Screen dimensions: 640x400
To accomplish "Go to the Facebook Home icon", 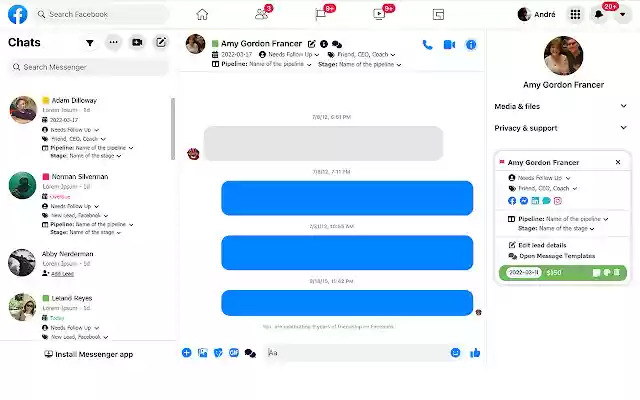I will point(202,14).
